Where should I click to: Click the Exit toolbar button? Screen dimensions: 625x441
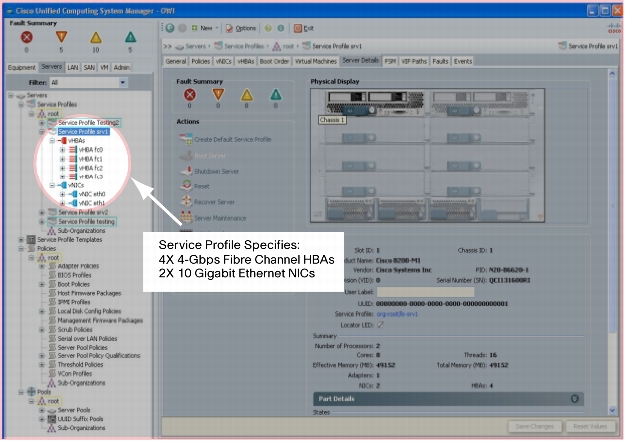[304, 28]
